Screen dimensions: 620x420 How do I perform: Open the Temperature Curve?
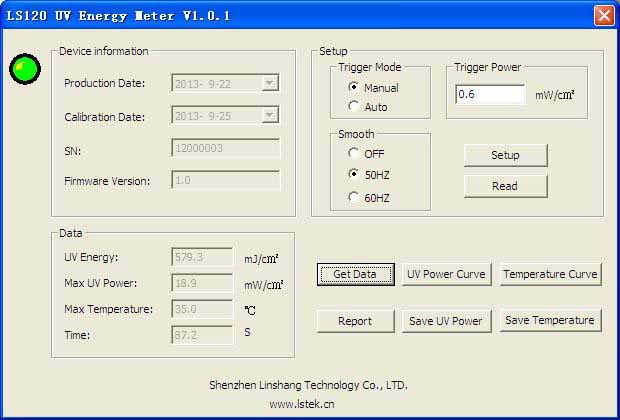(x=550, y=274)
